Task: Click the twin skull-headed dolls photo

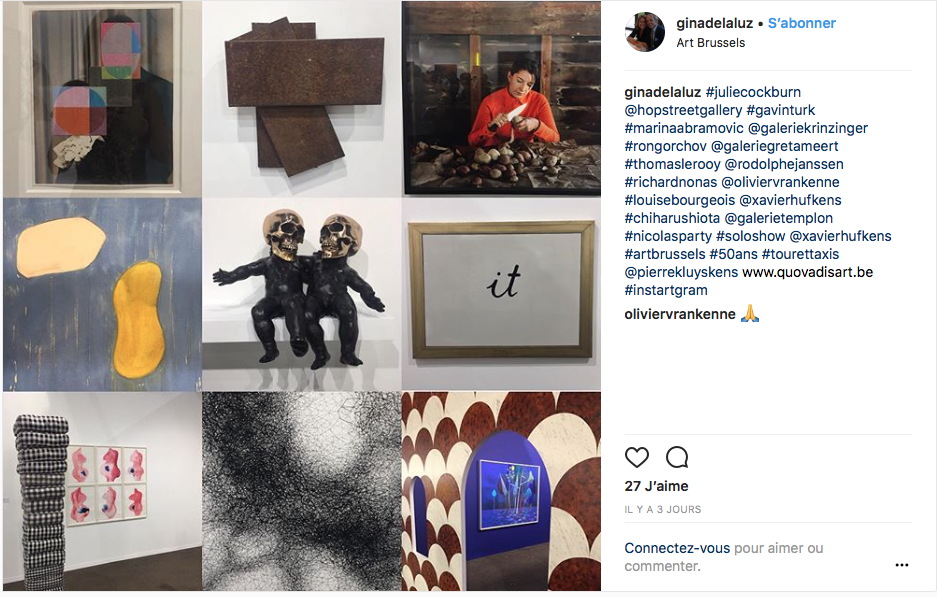Action: coord(301,295)
